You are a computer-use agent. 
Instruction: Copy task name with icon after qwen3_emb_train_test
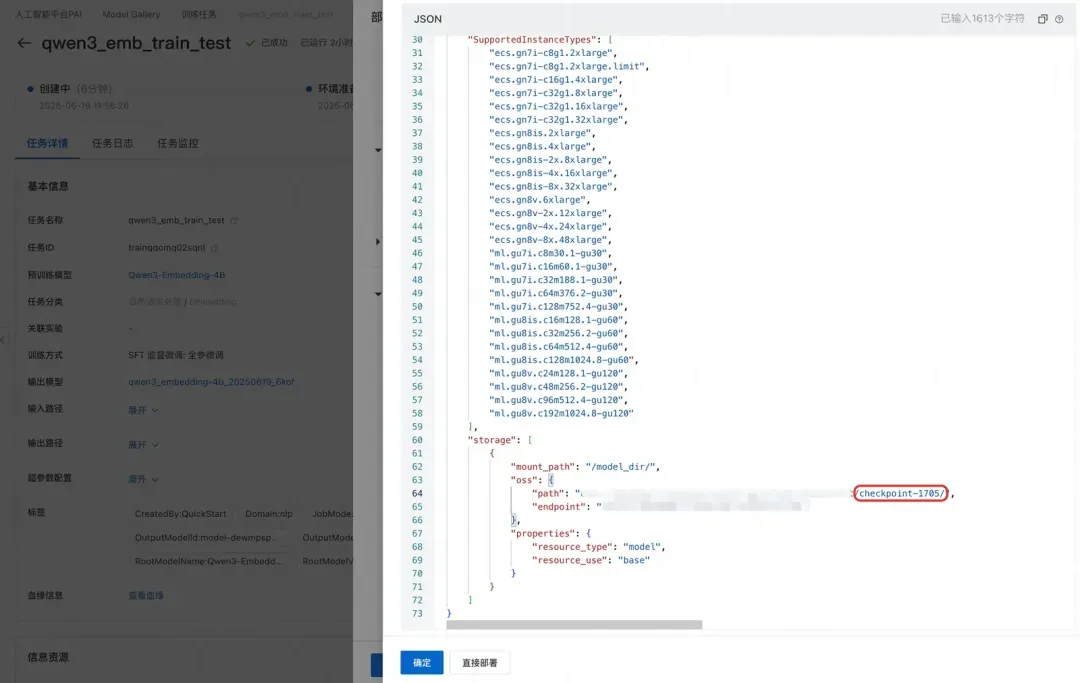point(234,220)
